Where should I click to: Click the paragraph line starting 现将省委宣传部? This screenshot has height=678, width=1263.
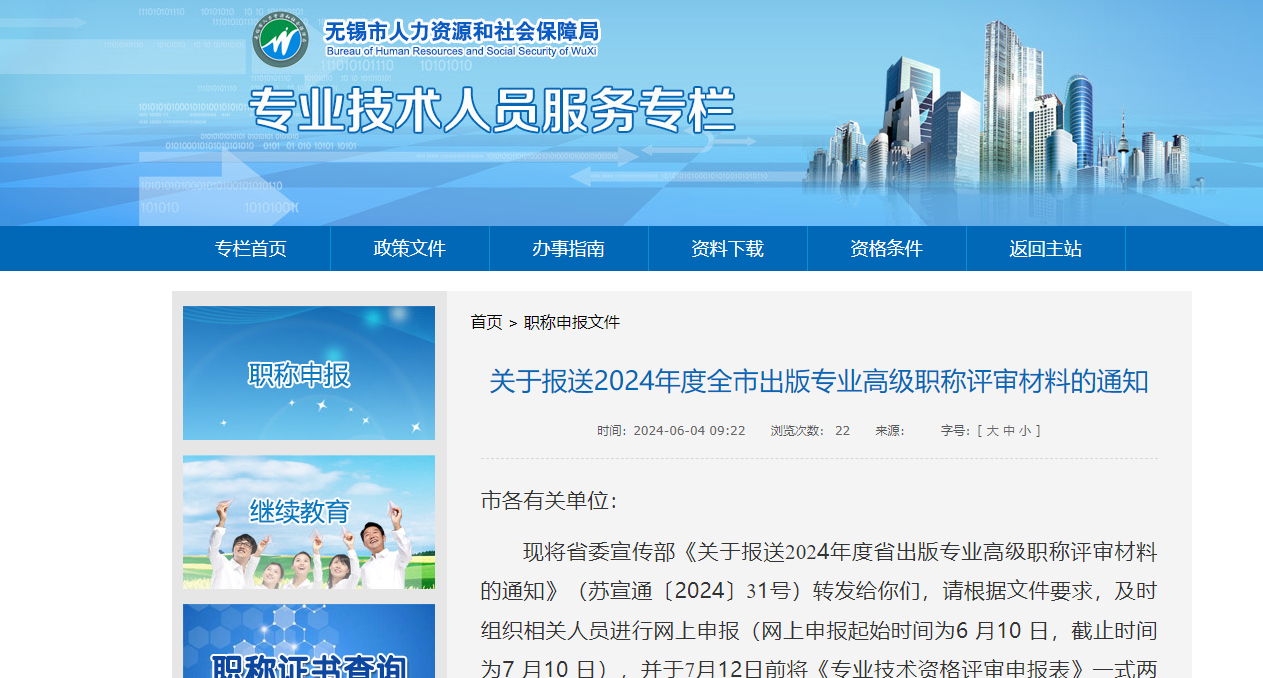pyautogui.click(x=840, y=552)
